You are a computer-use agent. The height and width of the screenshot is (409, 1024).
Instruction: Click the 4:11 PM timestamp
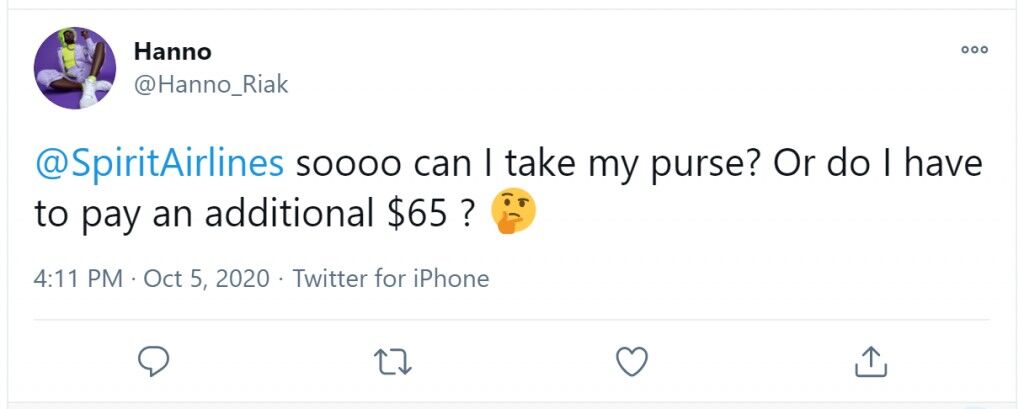tap(78, 279)
